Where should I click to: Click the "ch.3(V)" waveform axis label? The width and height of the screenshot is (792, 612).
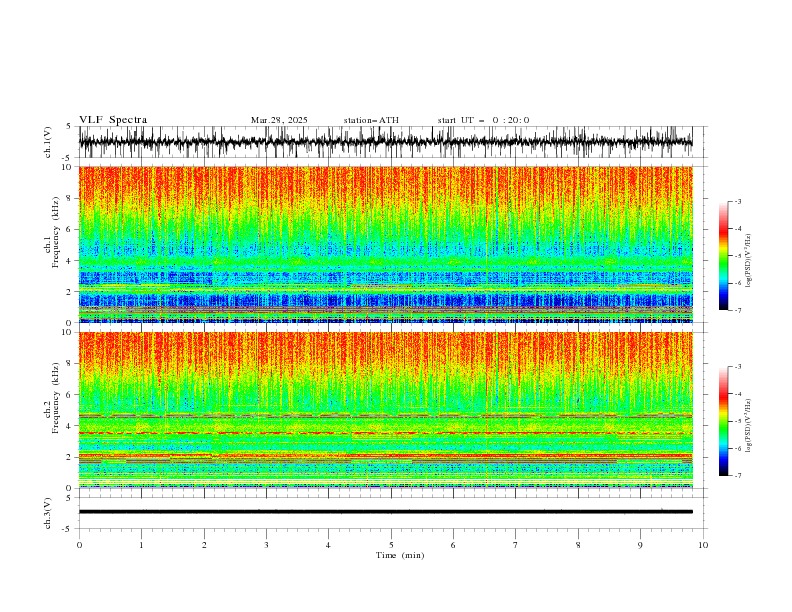(x=48, y=513)
